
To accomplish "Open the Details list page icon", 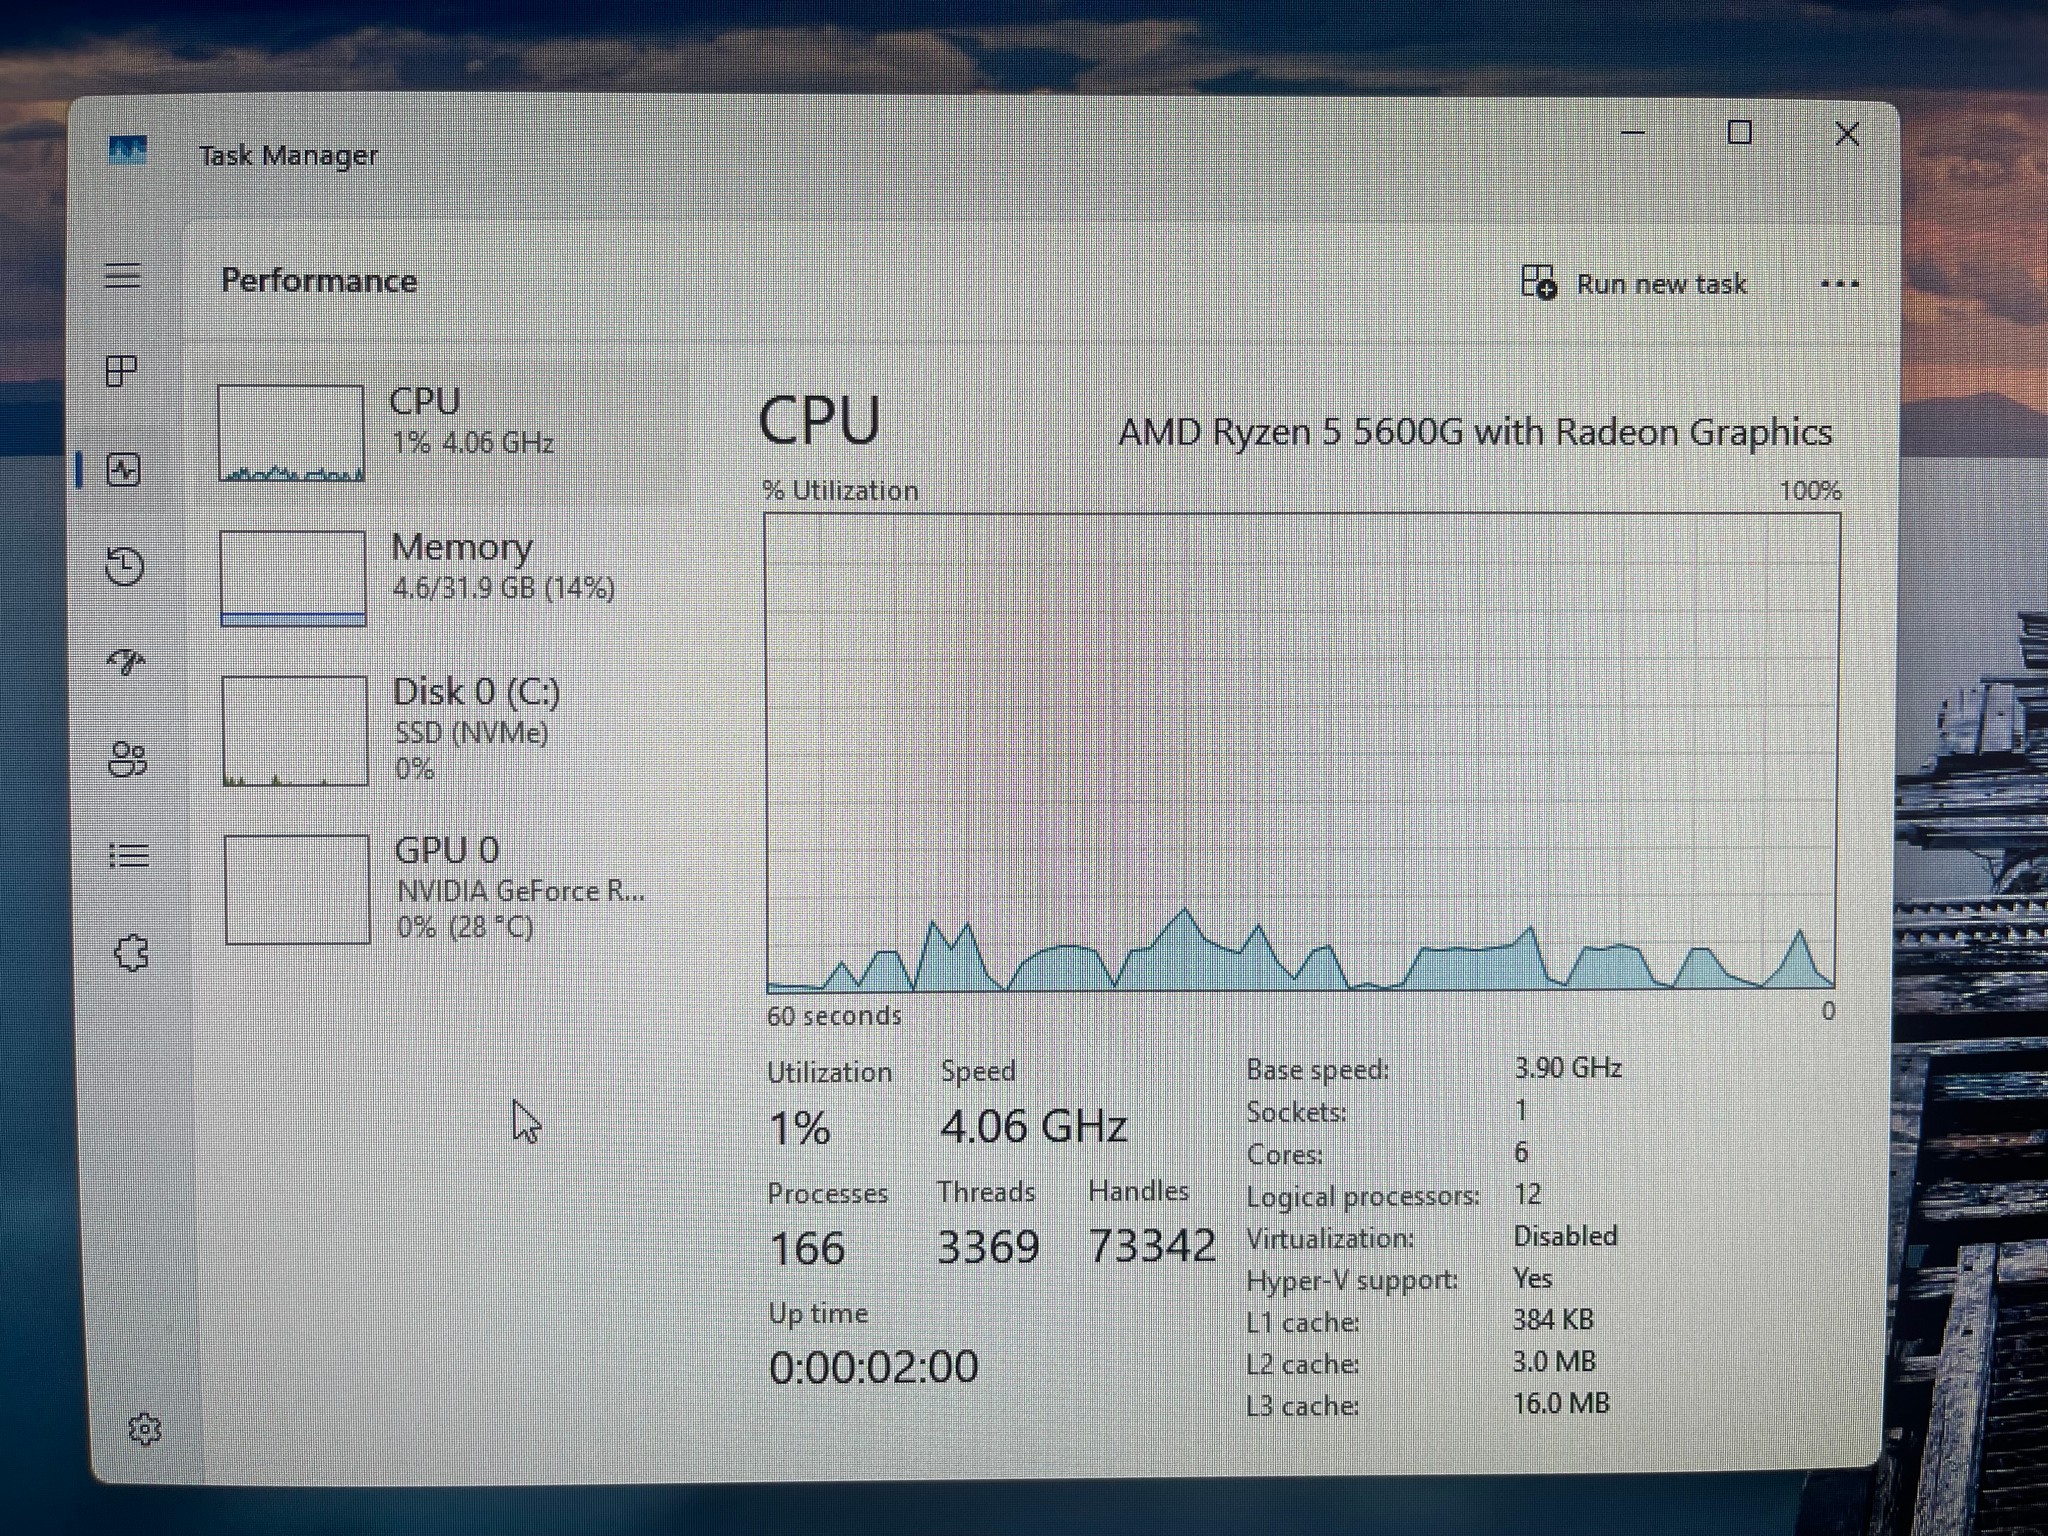I will click(x=129, y=856).
